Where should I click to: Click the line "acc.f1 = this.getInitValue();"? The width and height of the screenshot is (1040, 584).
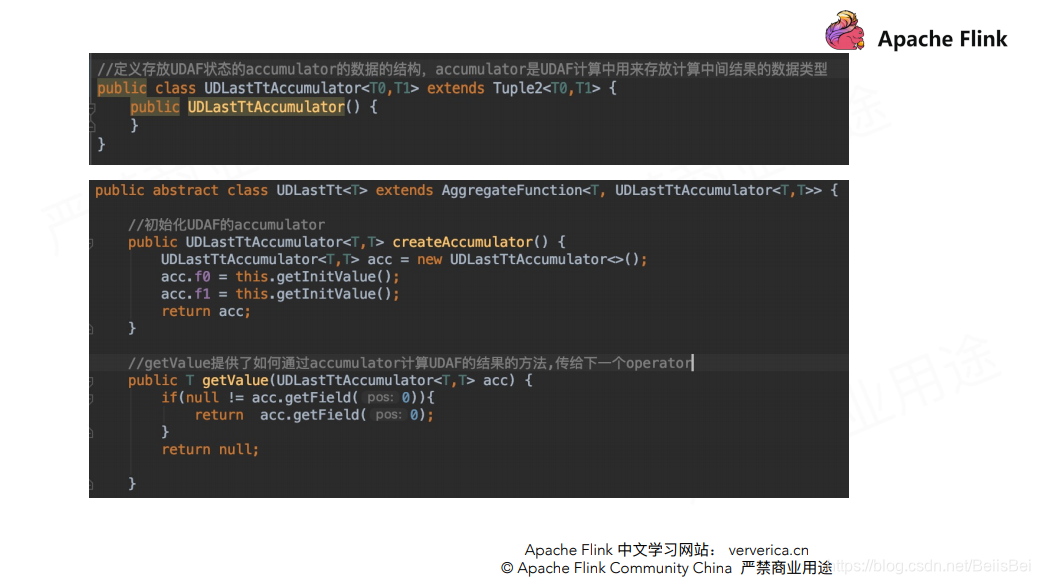point(280,294)
